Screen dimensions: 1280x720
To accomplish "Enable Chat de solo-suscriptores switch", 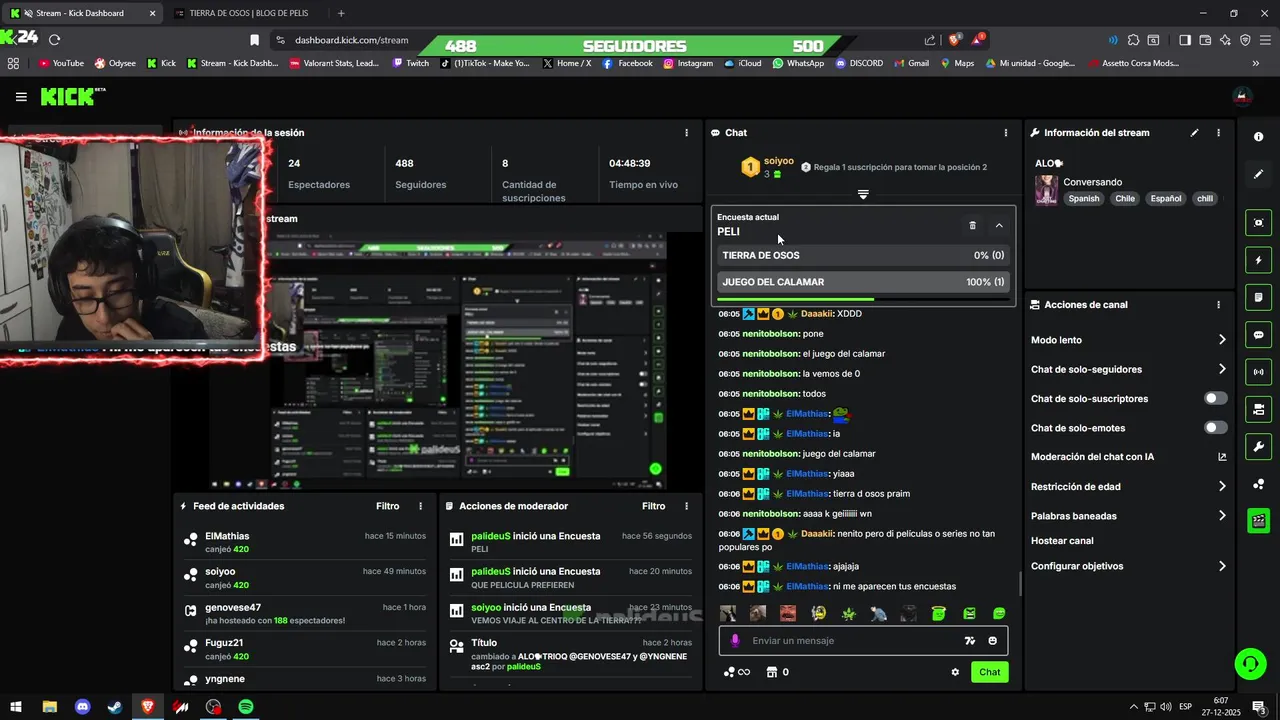I will [x=1215, y=398].
